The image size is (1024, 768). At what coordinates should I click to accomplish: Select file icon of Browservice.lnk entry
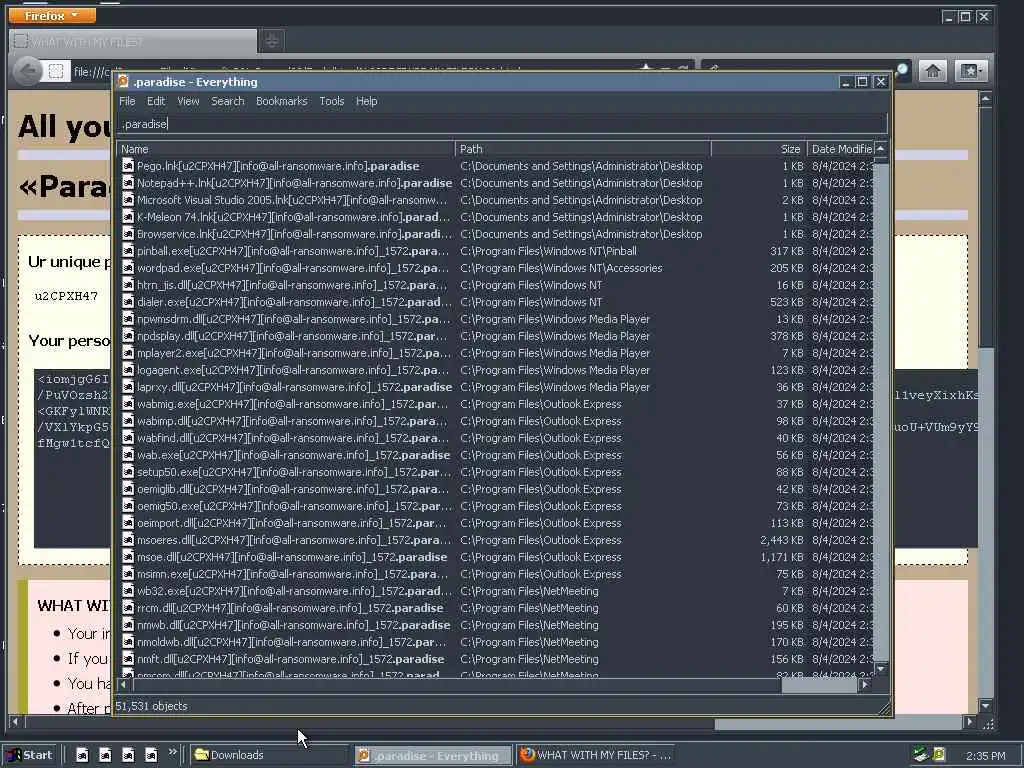(x=128, y=234)
